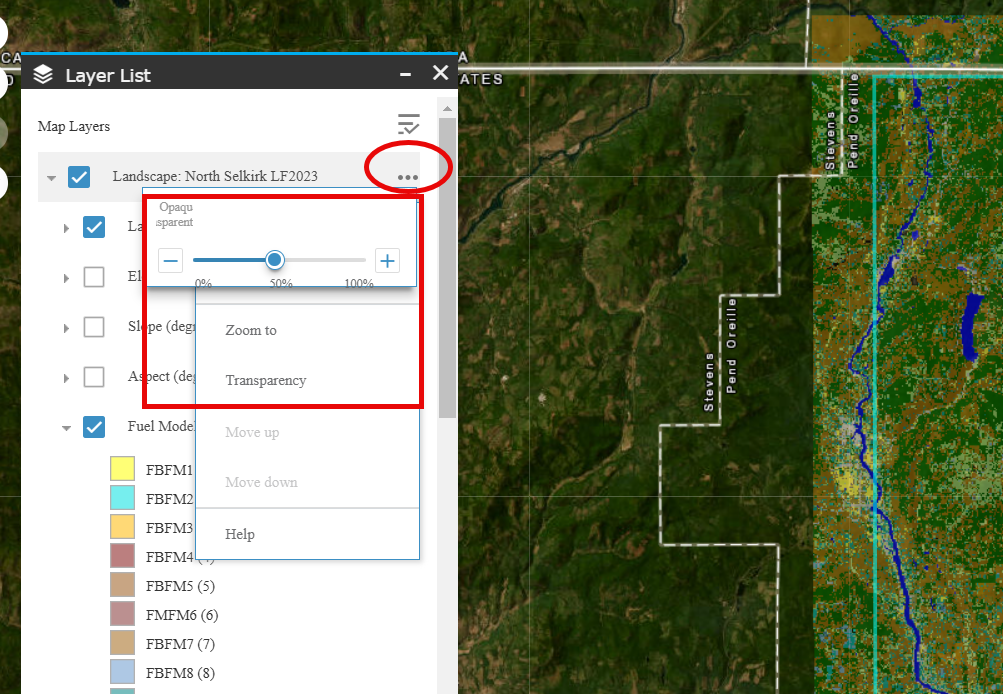Uncheck the Landscape: North Selkirk LF2023 layer

coord(80,177)
